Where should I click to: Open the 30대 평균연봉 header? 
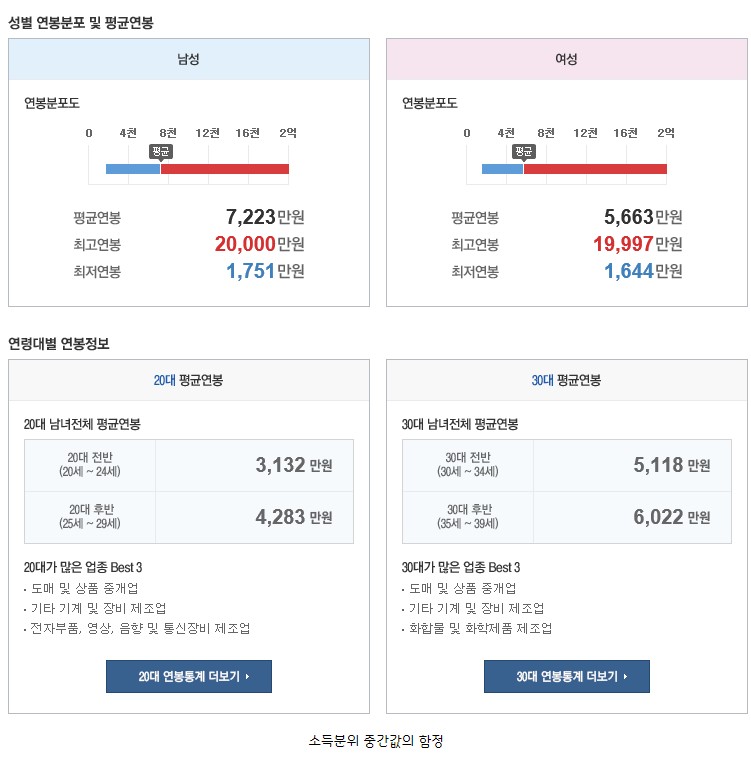[x=567, y=380]
